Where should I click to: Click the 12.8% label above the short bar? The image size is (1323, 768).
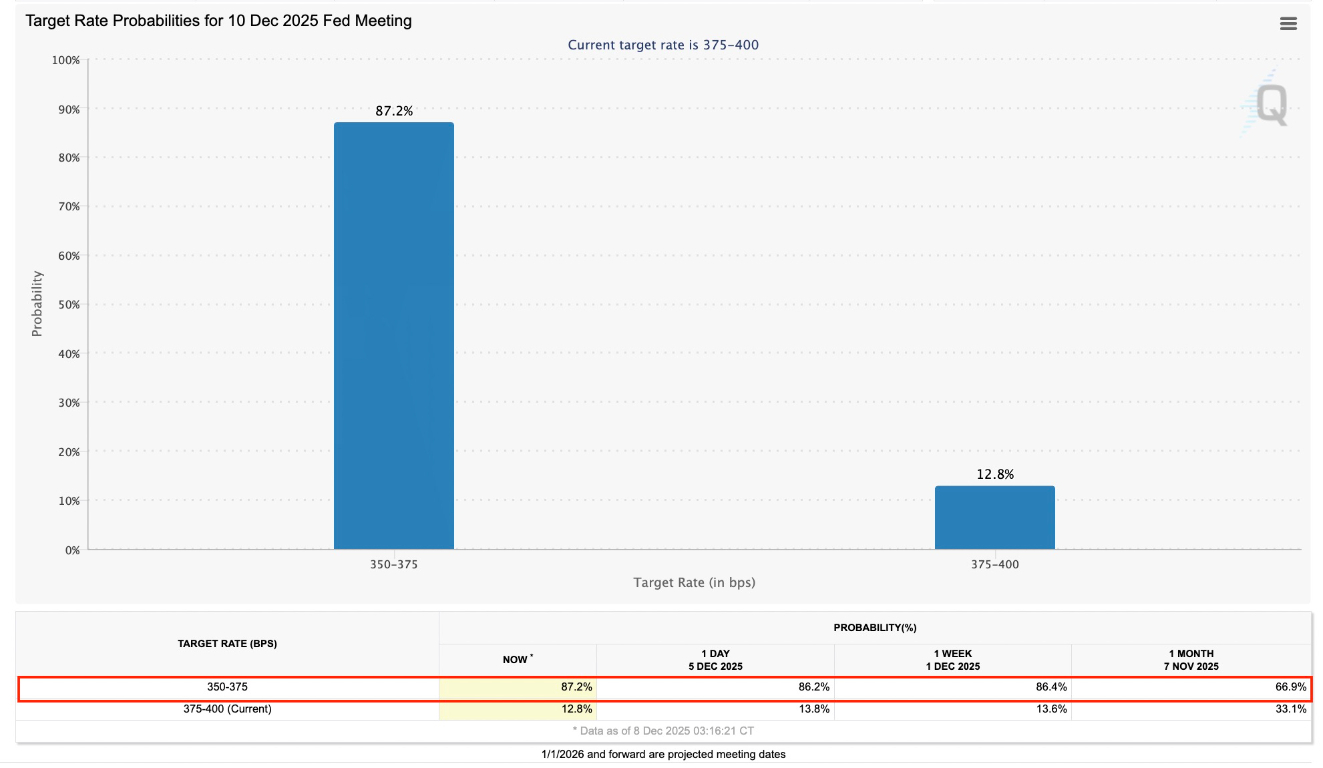tap(995, 475)
